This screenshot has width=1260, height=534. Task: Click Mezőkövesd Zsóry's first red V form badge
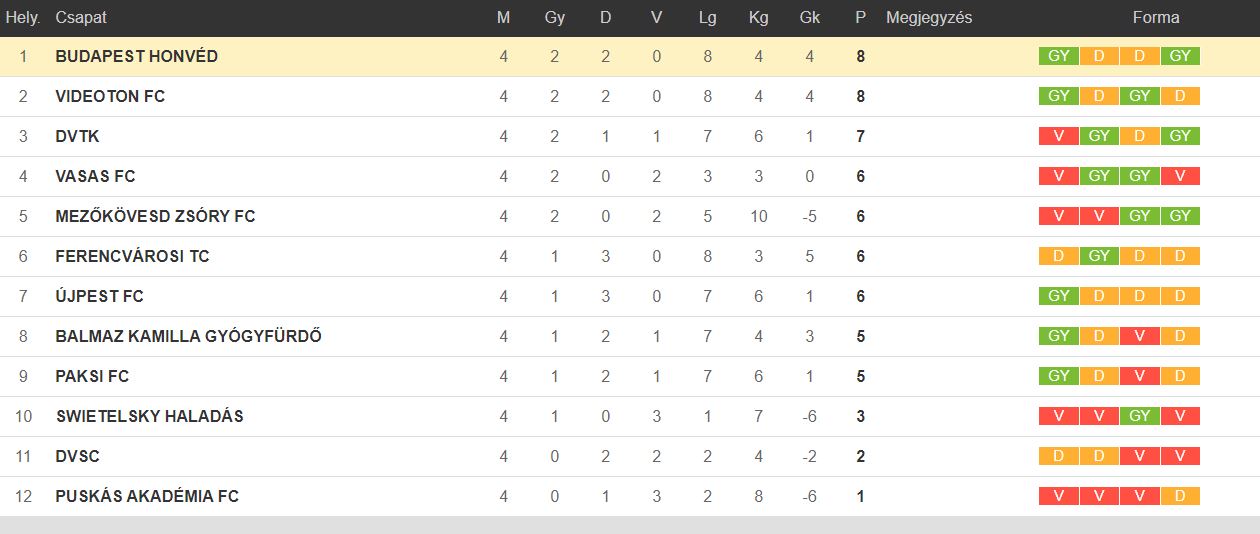click(1058, 216)
